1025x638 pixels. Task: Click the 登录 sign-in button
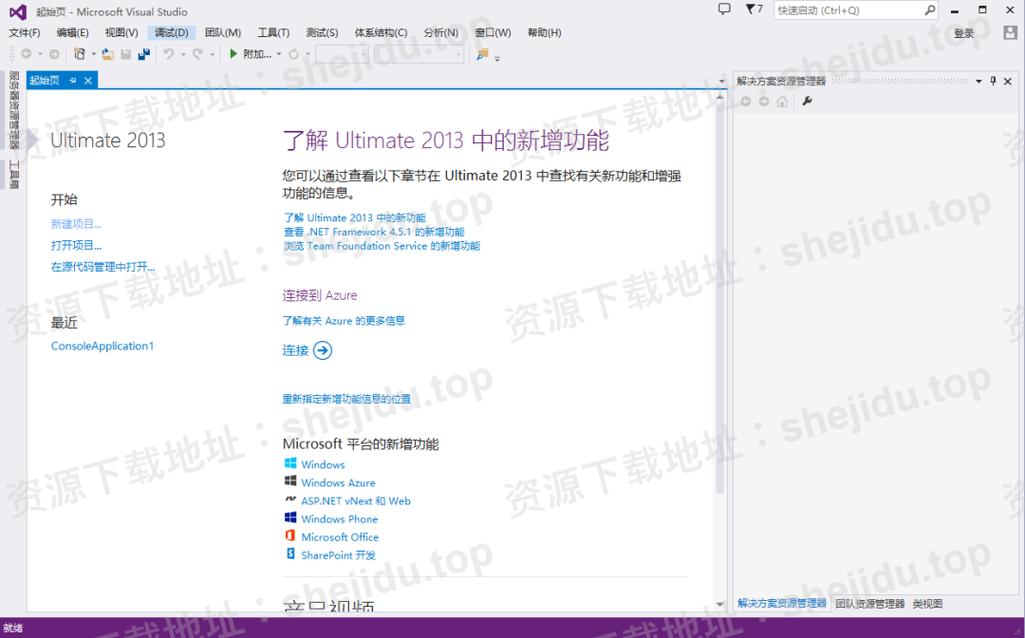964,33
